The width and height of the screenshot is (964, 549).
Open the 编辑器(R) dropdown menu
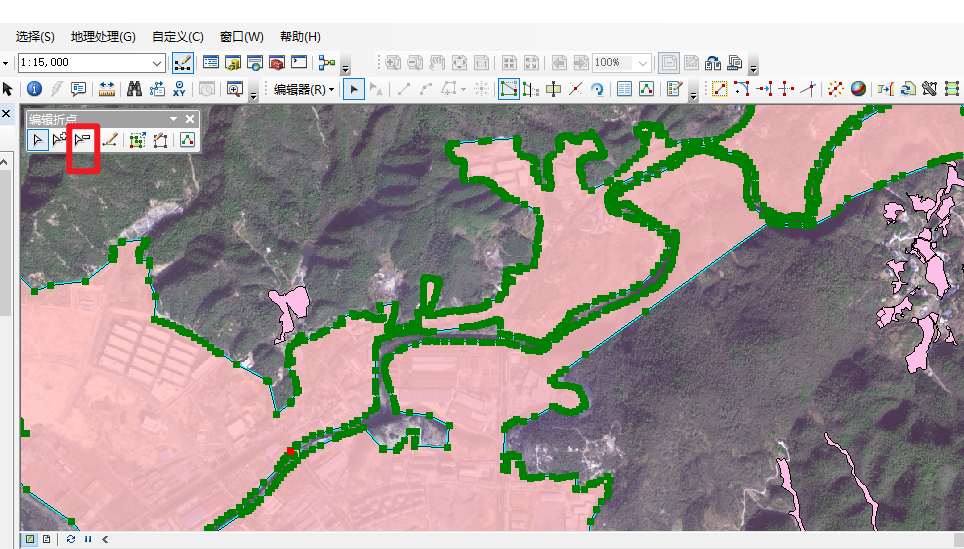tap(304, 90)
